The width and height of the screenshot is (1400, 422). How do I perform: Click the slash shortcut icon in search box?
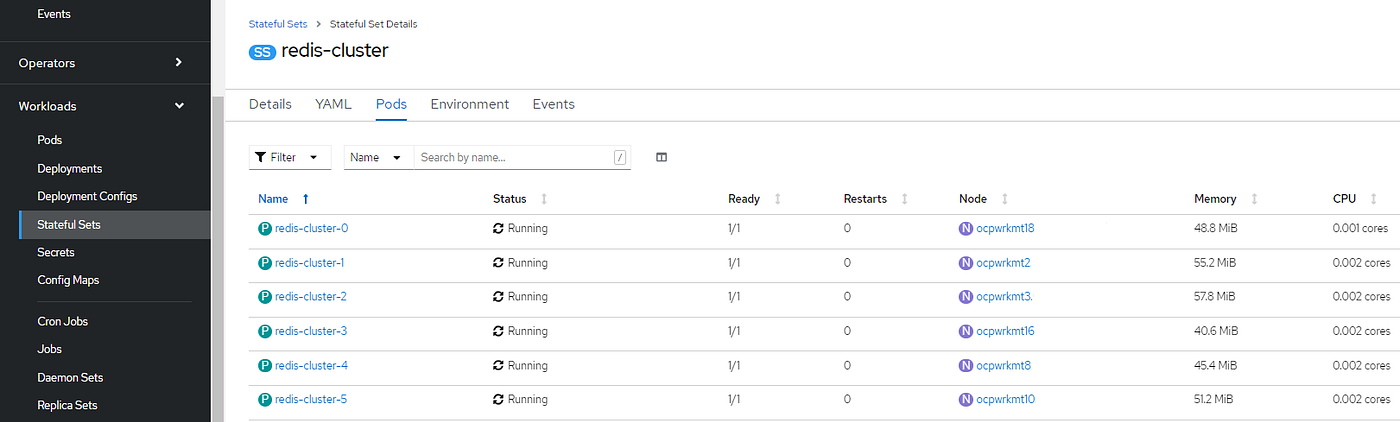pyautogui.click(x=620, y=157)
